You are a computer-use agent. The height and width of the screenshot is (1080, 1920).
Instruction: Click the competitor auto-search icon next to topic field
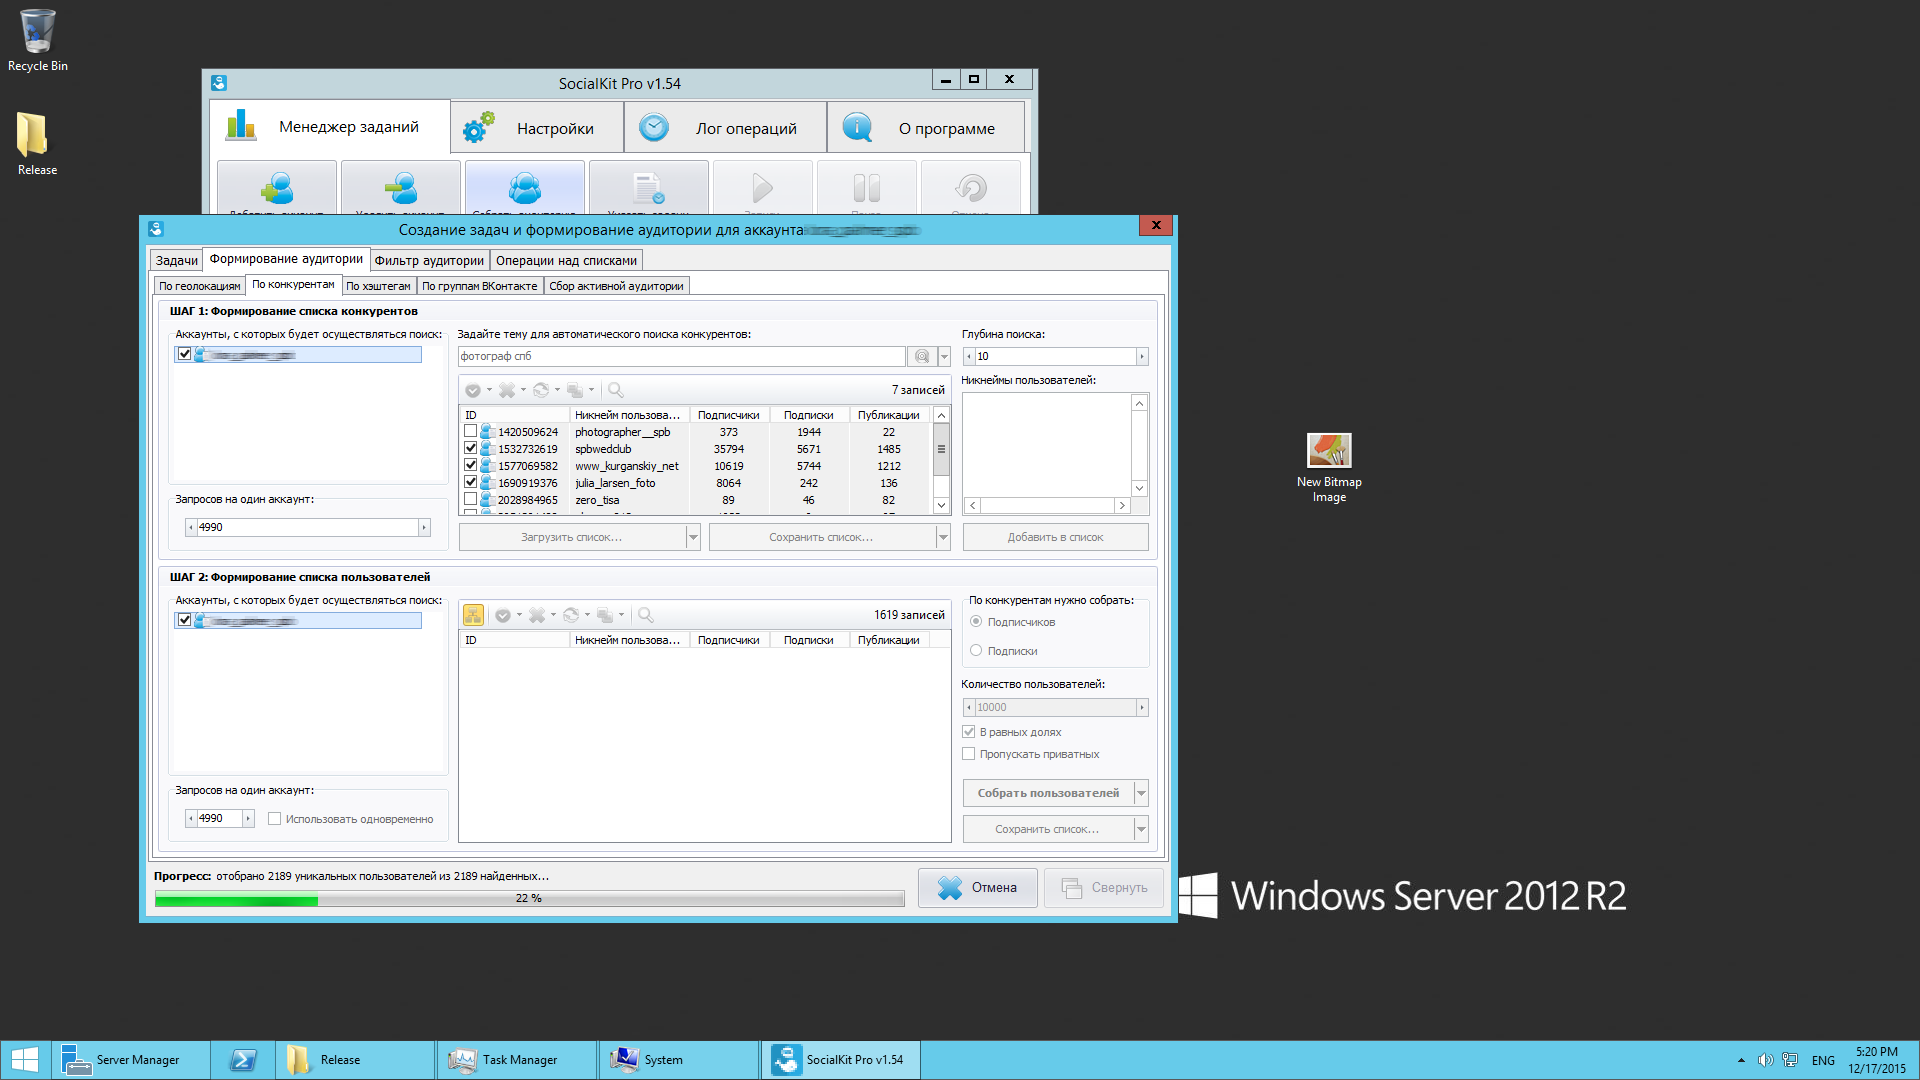tap(921, 356)
